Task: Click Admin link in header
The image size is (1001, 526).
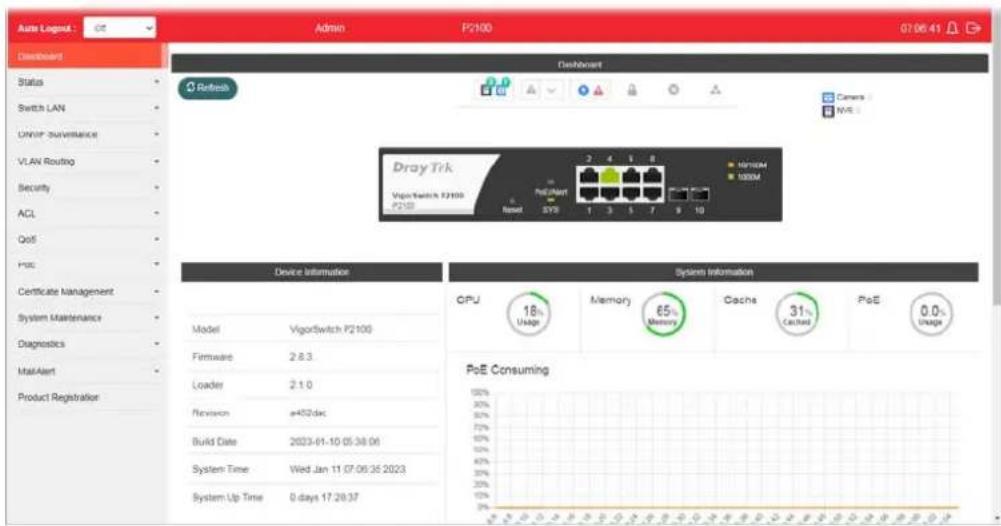Action: coord(329,28)
